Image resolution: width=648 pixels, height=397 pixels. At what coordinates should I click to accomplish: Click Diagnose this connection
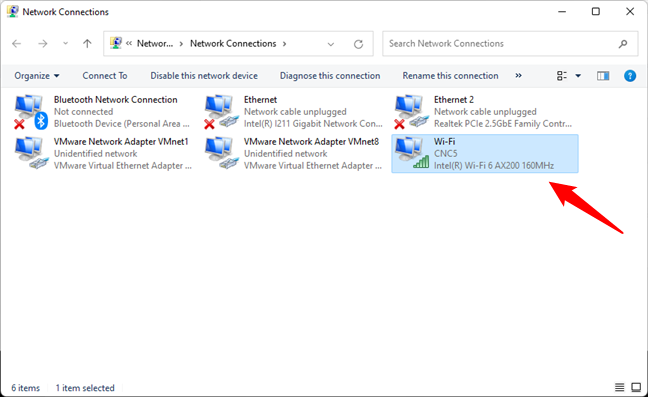coord(330,76)
